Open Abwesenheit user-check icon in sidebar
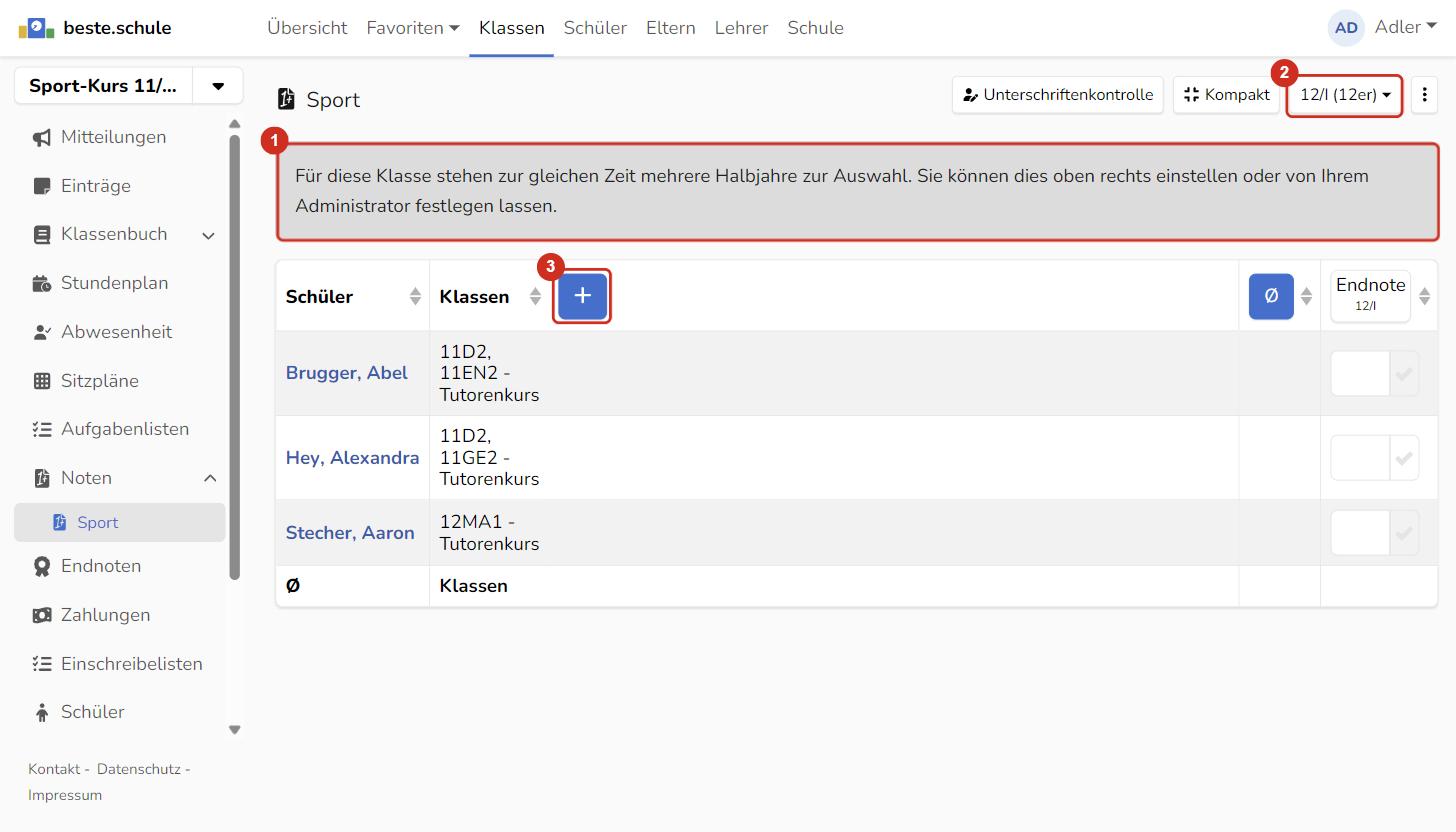Screen dimensions: 1456x832 (41, 332)
